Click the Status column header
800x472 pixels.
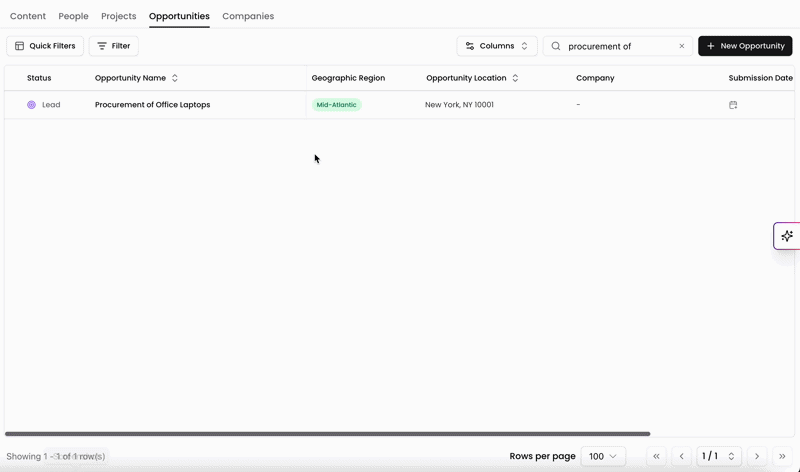(x=39, y=78)
